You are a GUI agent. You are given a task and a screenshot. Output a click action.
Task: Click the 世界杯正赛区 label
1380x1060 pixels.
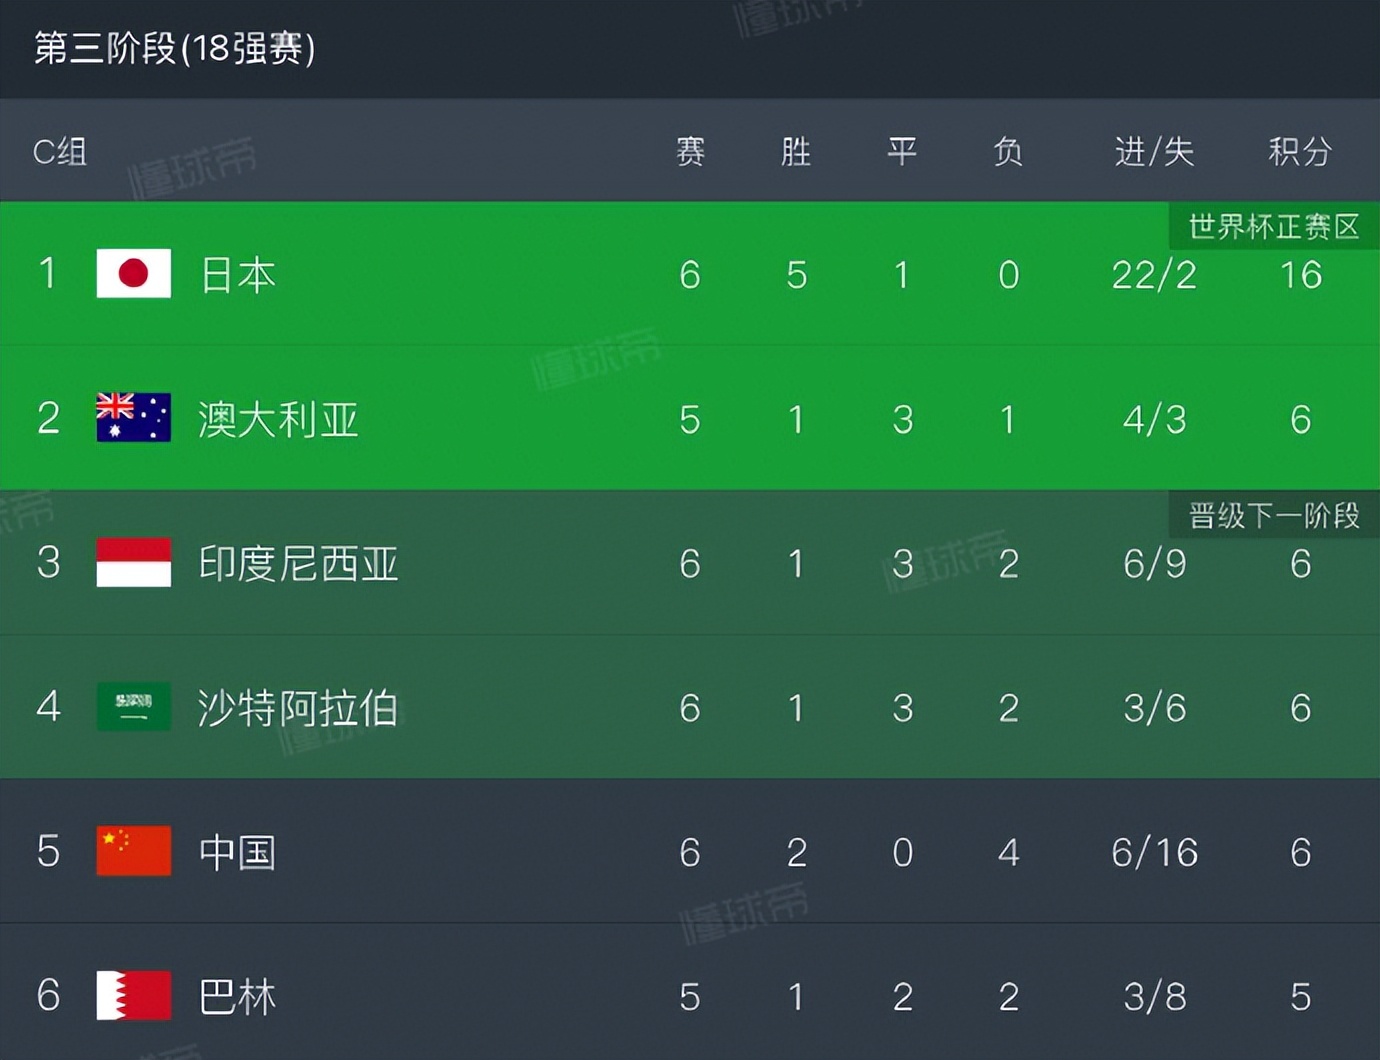click(1274, 227)
